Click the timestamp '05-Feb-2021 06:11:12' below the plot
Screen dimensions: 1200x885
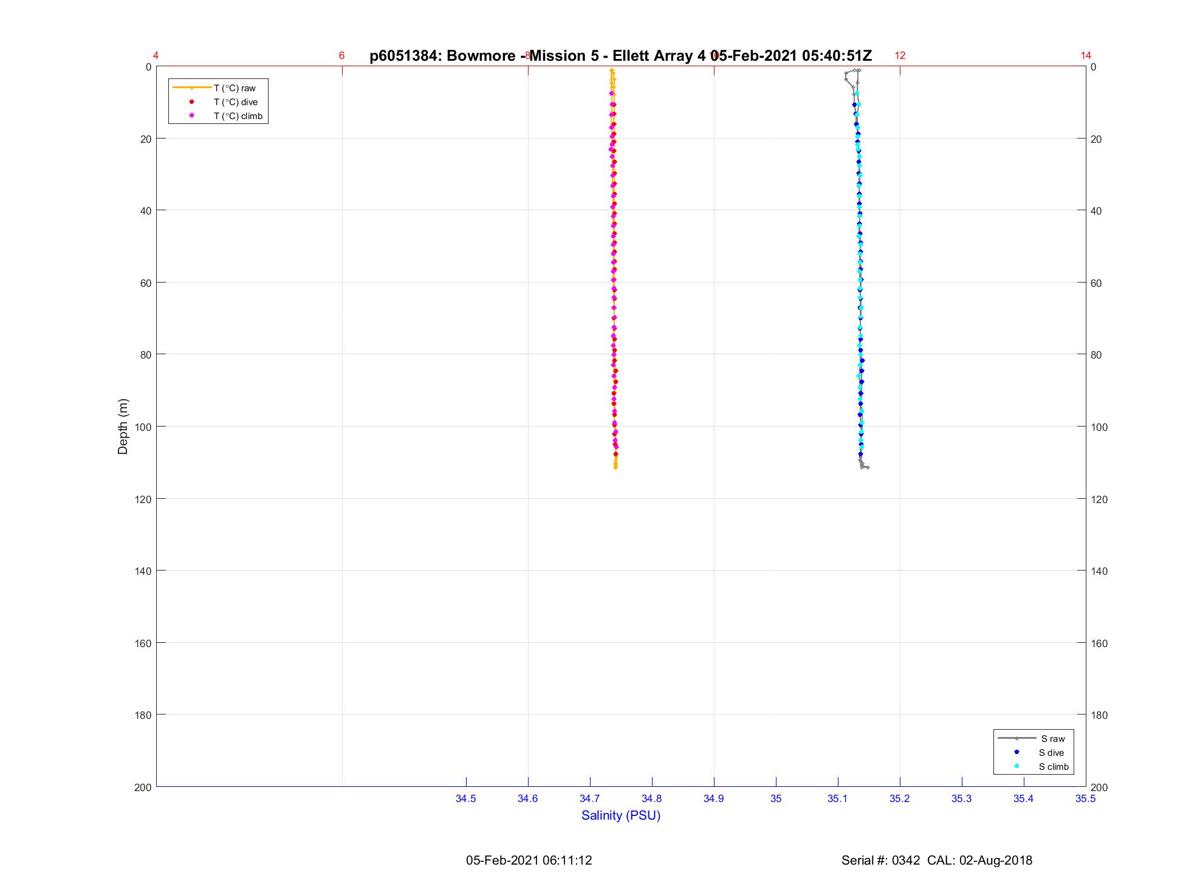(x=529, y=860)
